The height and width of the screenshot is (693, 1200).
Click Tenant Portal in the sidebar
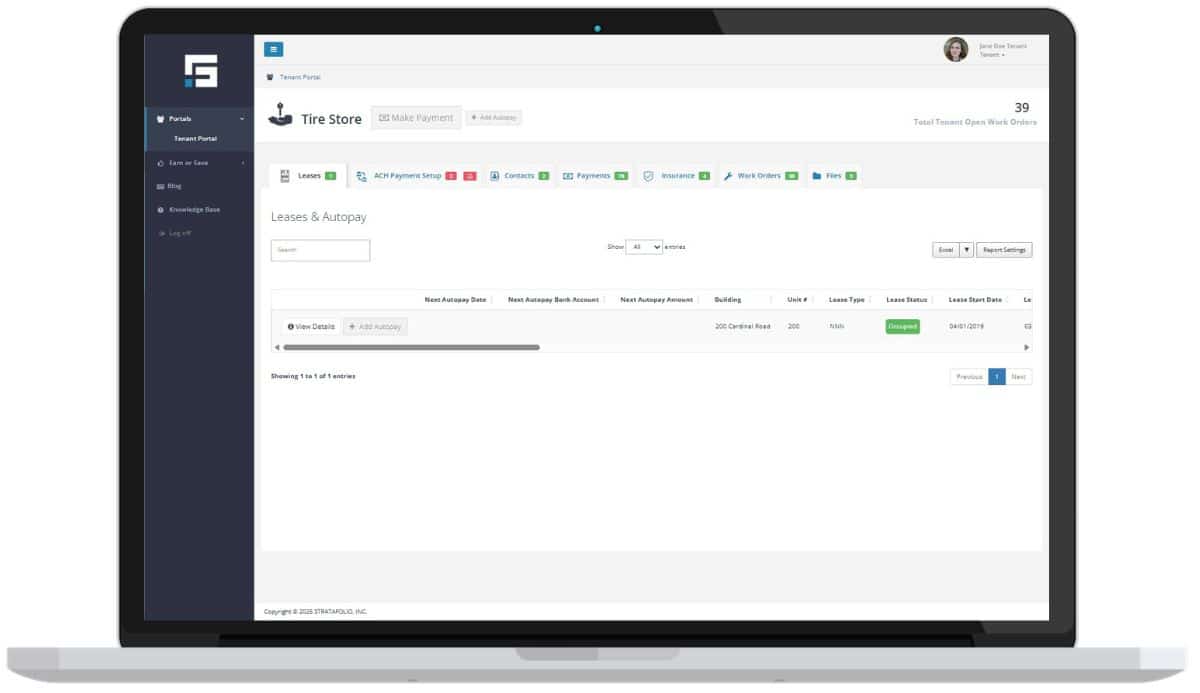point(195,139)
